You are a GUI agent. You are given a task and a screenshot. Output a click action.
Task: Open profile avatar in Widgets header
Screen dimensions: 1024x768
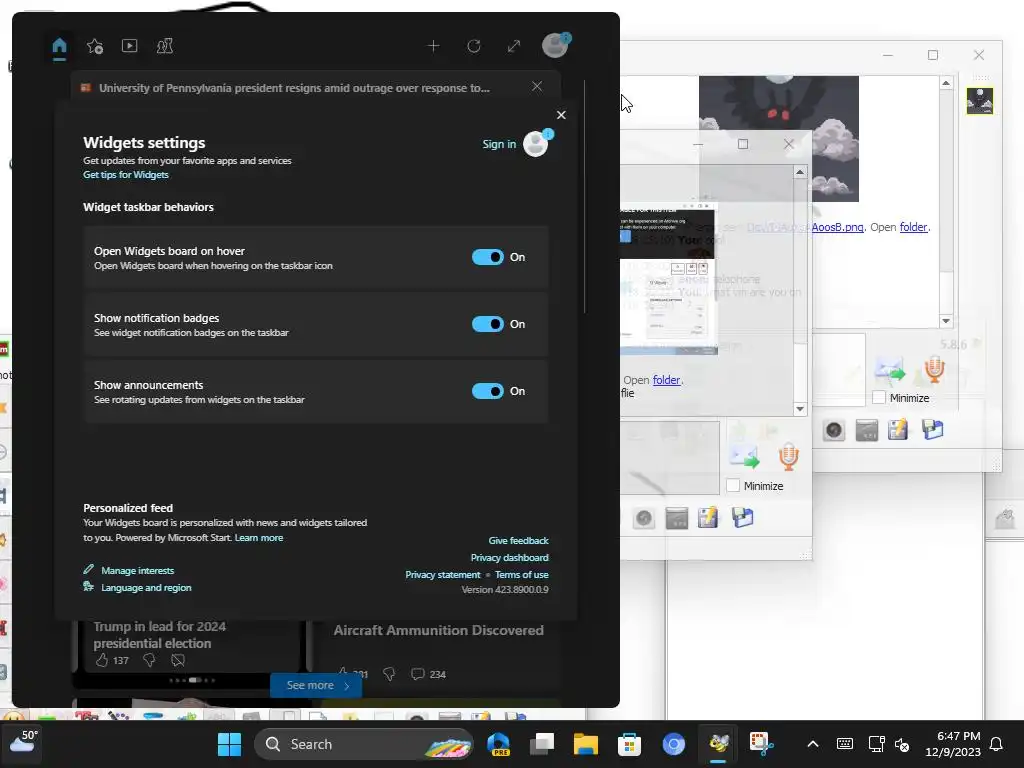tap(556, 45)
